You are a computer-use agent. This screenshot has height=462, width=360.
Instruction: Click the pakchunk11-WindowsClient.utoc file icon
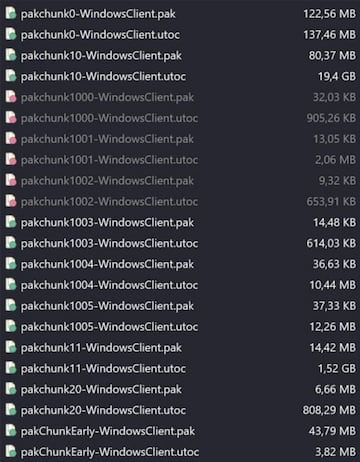[x=11, y=368]
